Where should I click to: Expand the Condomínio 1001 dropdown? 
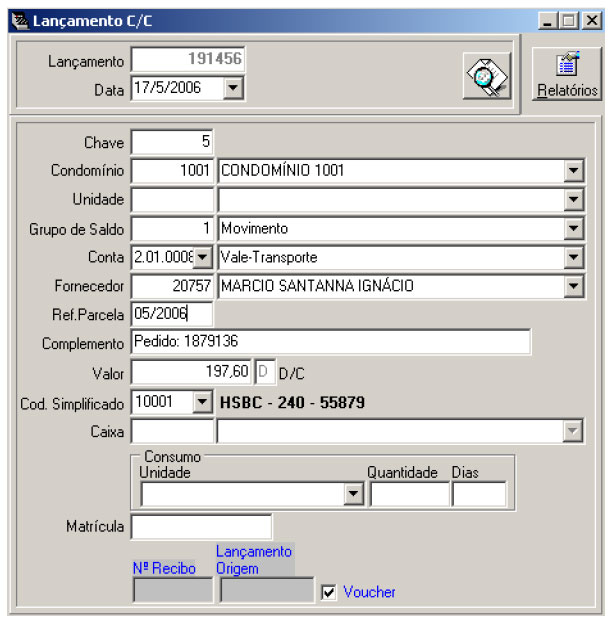573,171
